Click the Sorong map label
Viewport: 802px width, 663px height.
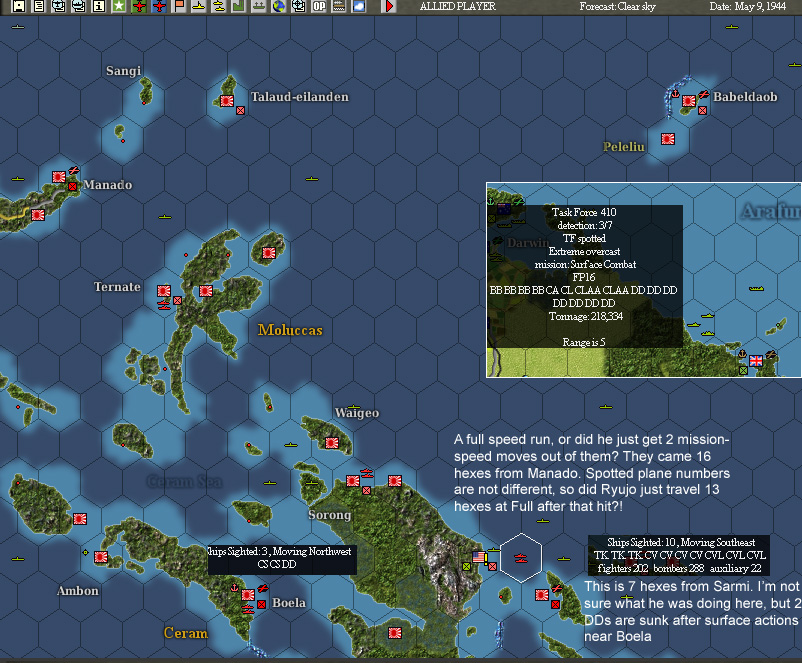(x=329, y=515)
